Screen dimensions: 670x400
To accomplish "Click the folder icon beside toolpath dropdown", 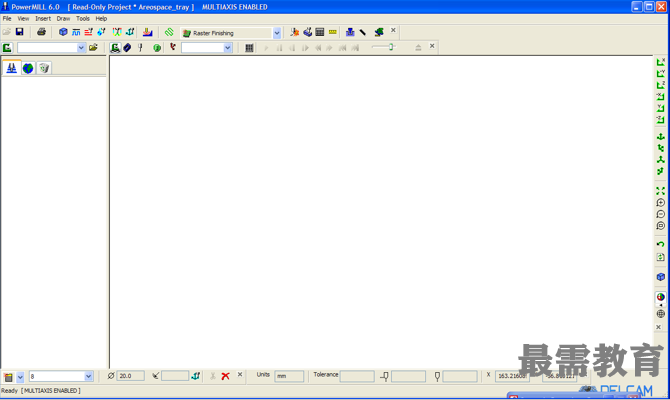I will click(93, 48).
